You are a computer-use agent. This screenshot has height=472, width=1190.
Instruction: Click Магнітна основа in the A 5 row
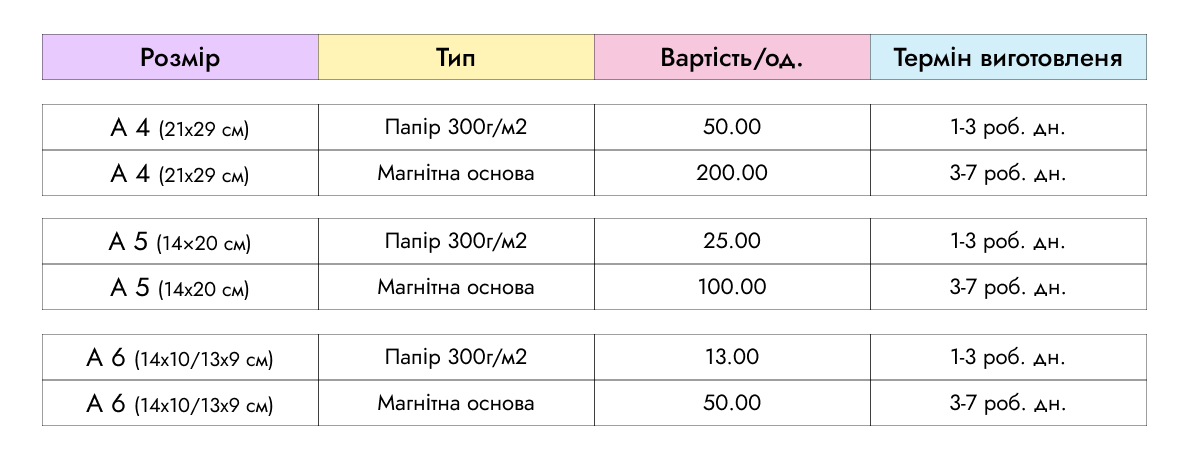[456, 287]
